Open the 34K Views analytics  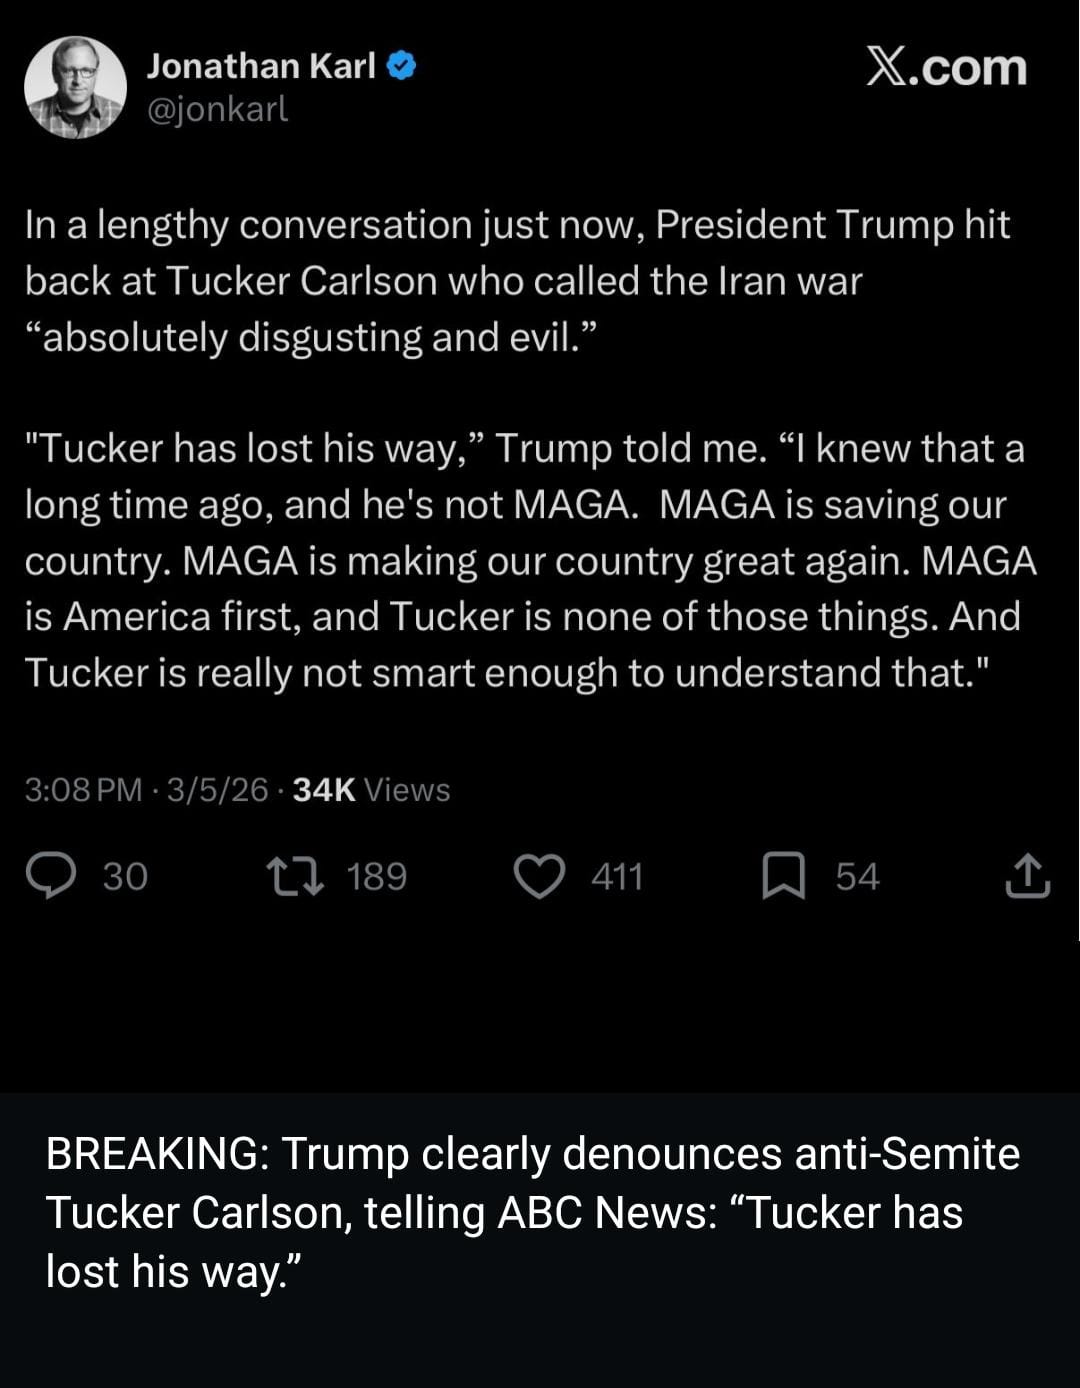(x=371, y=790)
